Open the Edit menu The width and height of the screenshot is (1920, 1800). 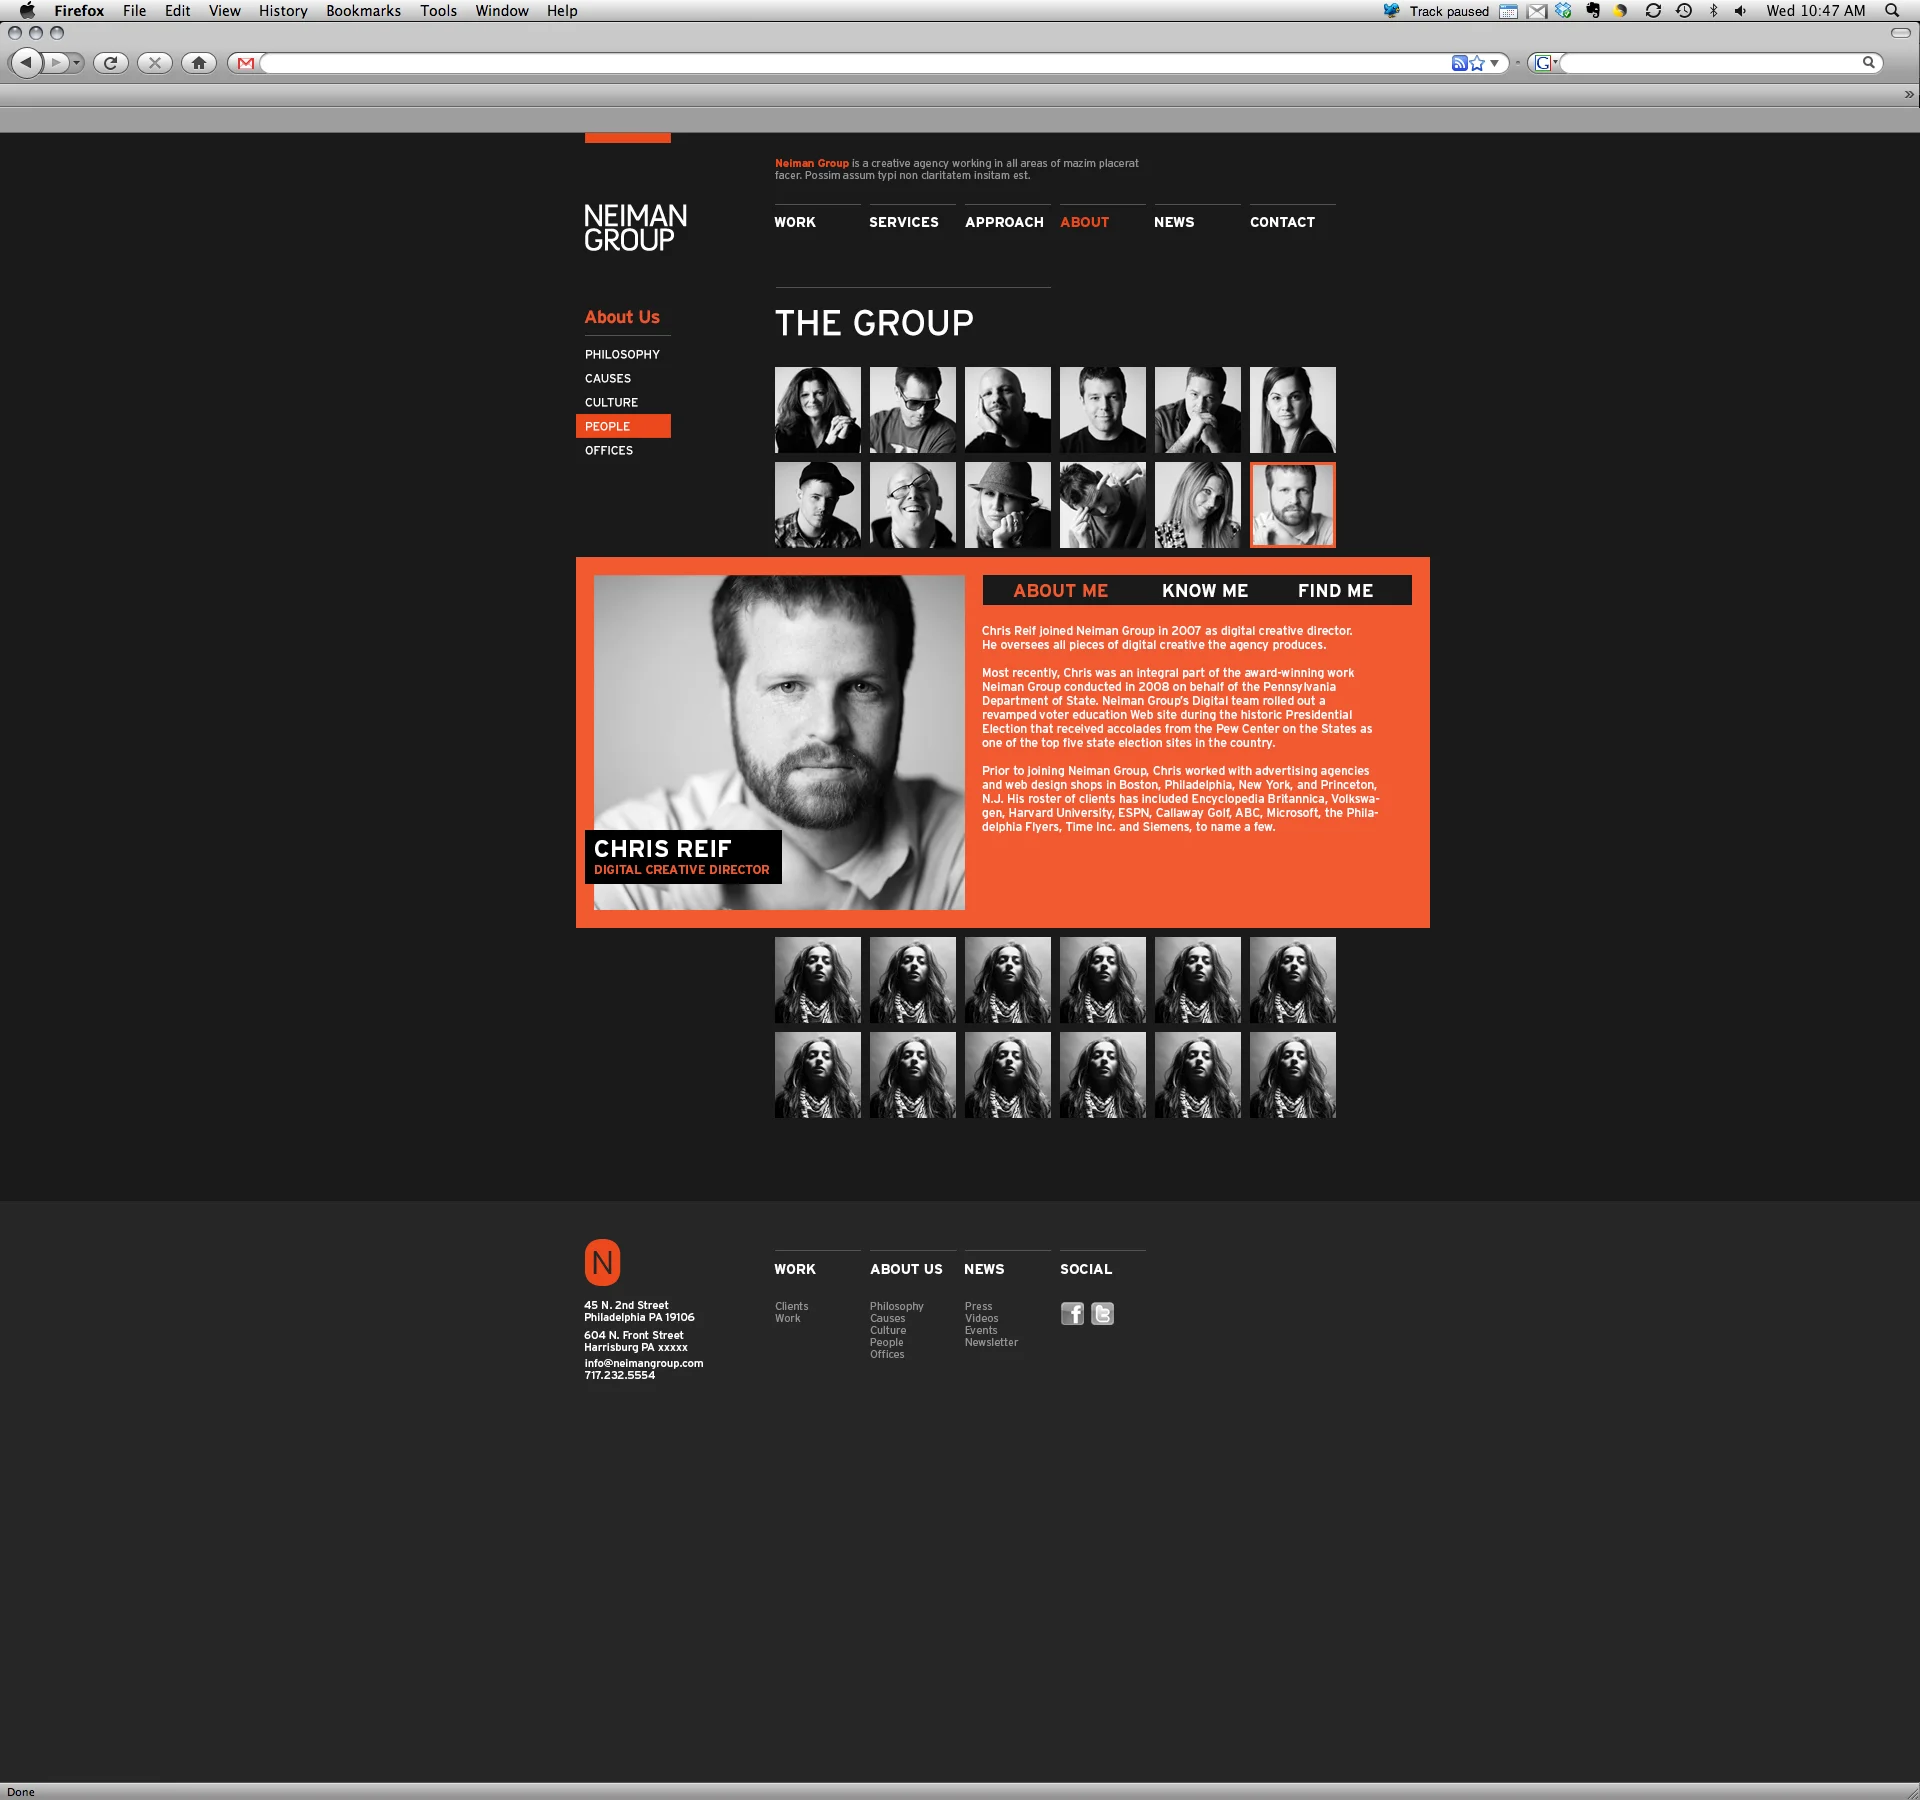tap(177, 10)
